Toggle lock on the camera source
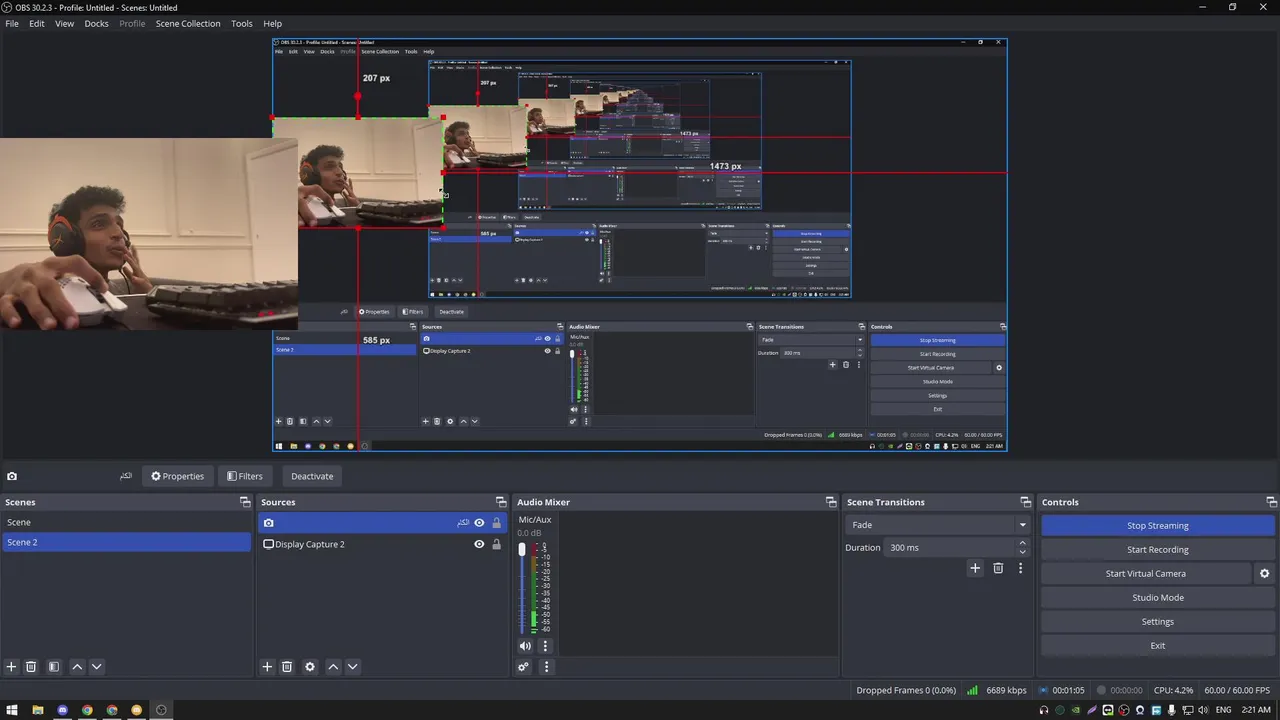The width and height of the screenshot is (1280, 720). (x=496, y=523)
